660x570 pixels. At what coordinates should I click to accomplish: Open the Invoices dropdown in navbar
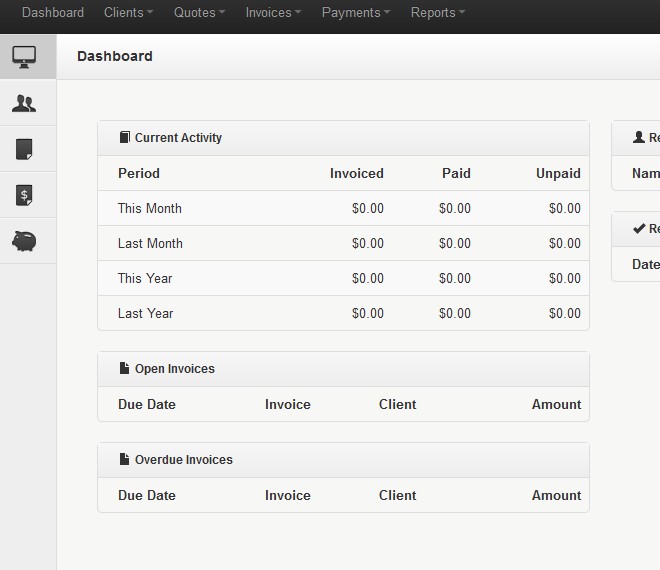(273, 13)
